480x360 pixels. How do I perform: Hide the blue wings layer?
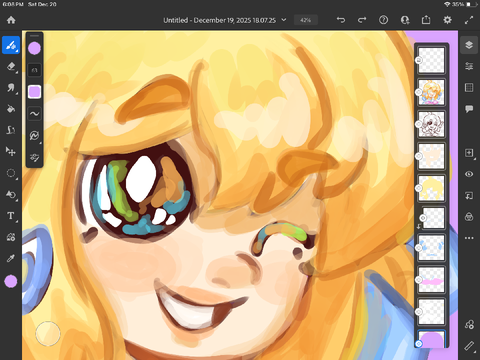click(x=419, y=248)
